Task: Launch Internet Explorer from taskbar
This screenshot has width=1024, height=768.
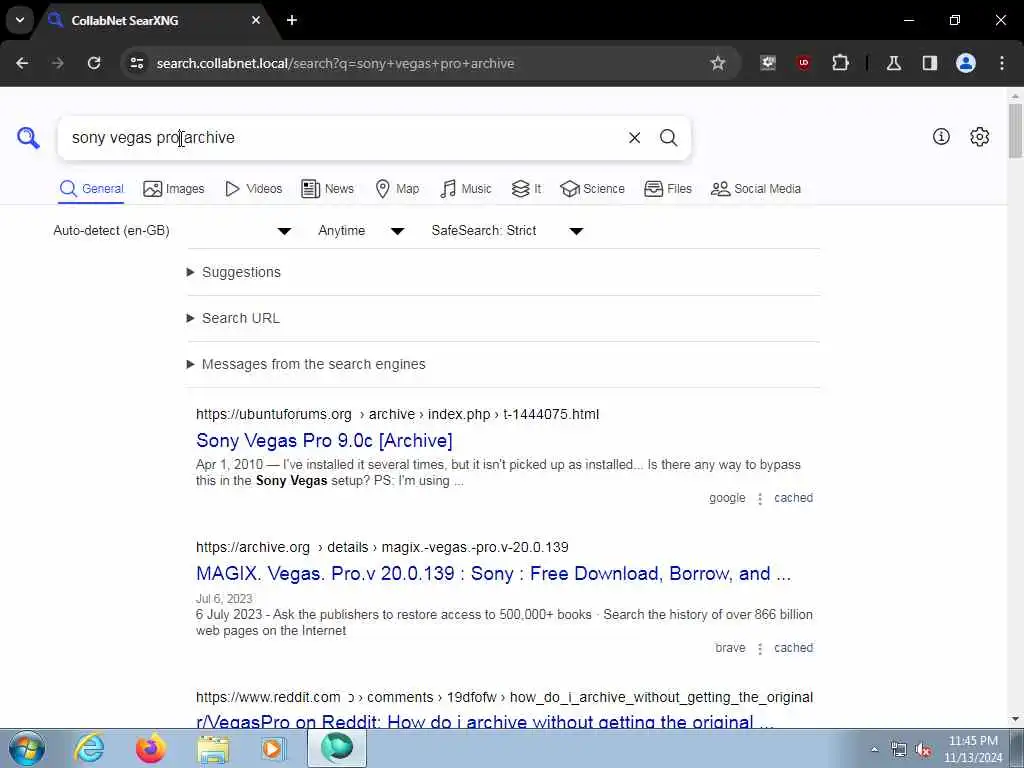Action: (x=89, y=748)
